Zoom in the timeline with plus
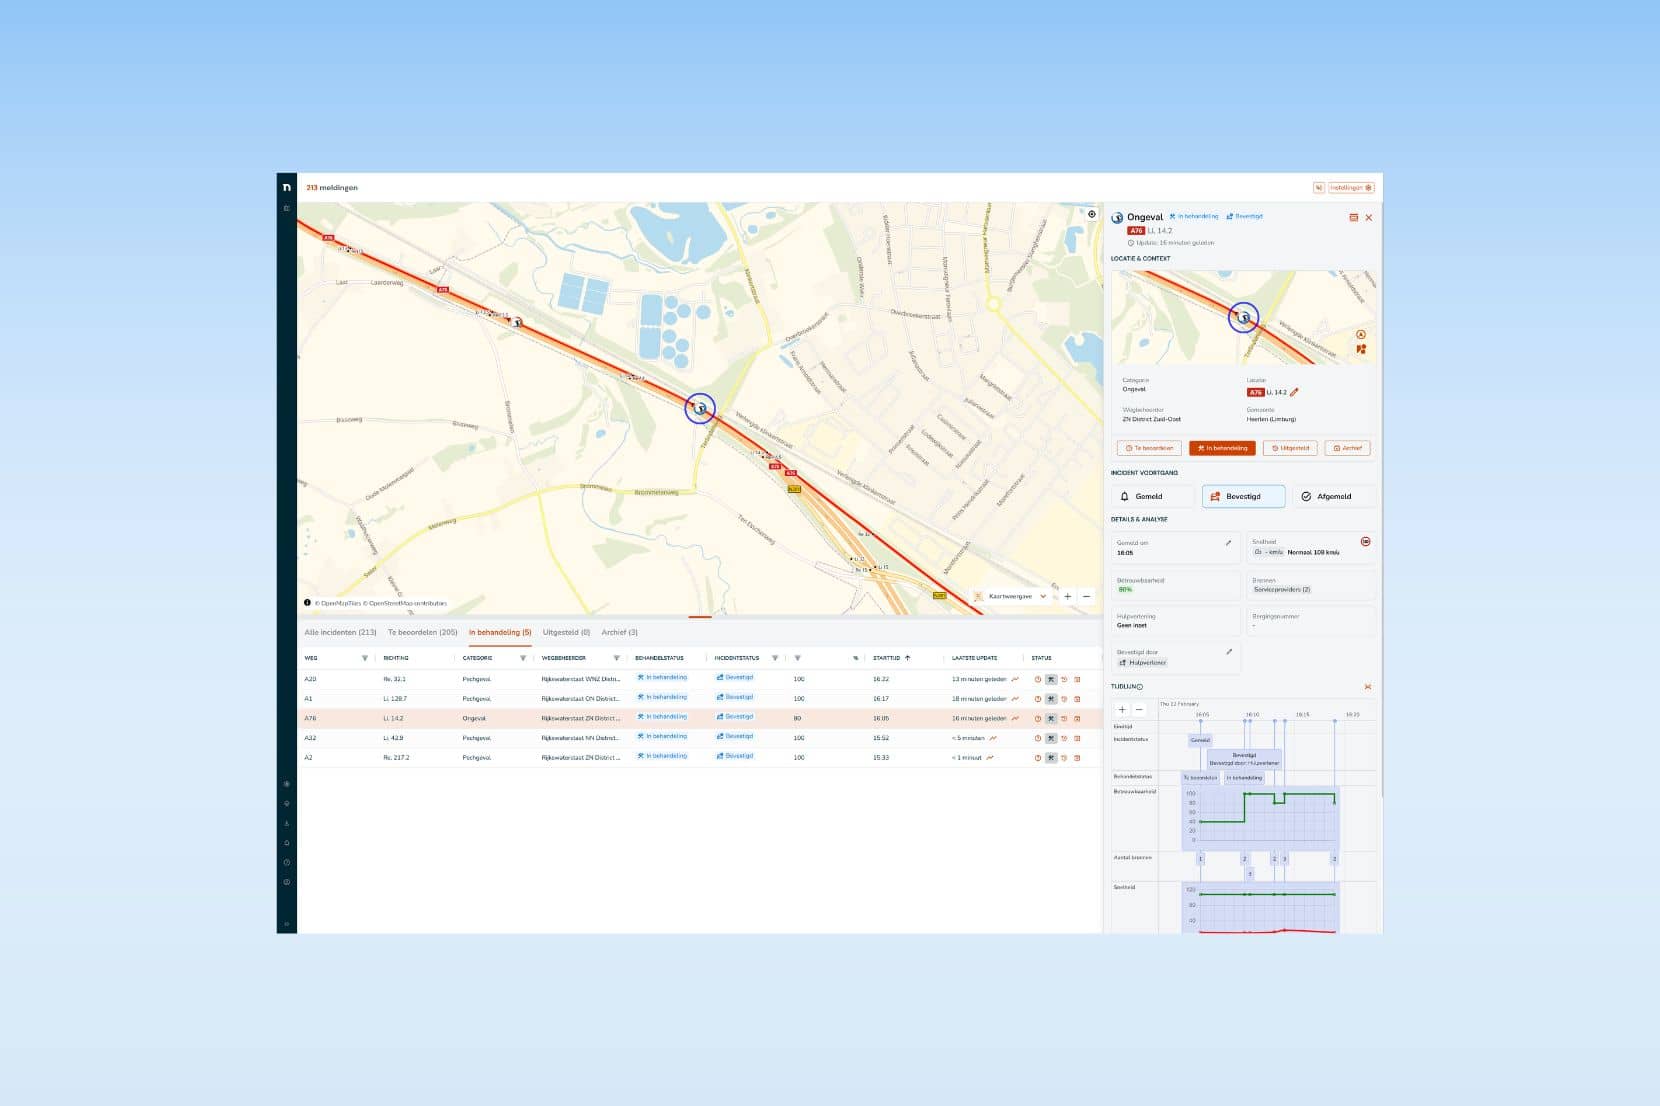 pos(1122,709)
